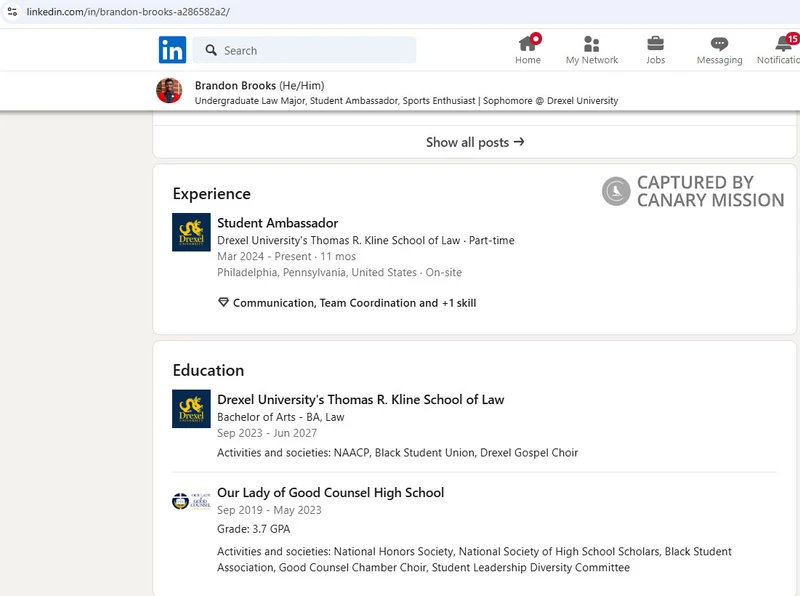800x596 pixels.
Task: Click Drexel logo beside Student Ambassador
Action: pyautogui.click(x=191, y=232)
